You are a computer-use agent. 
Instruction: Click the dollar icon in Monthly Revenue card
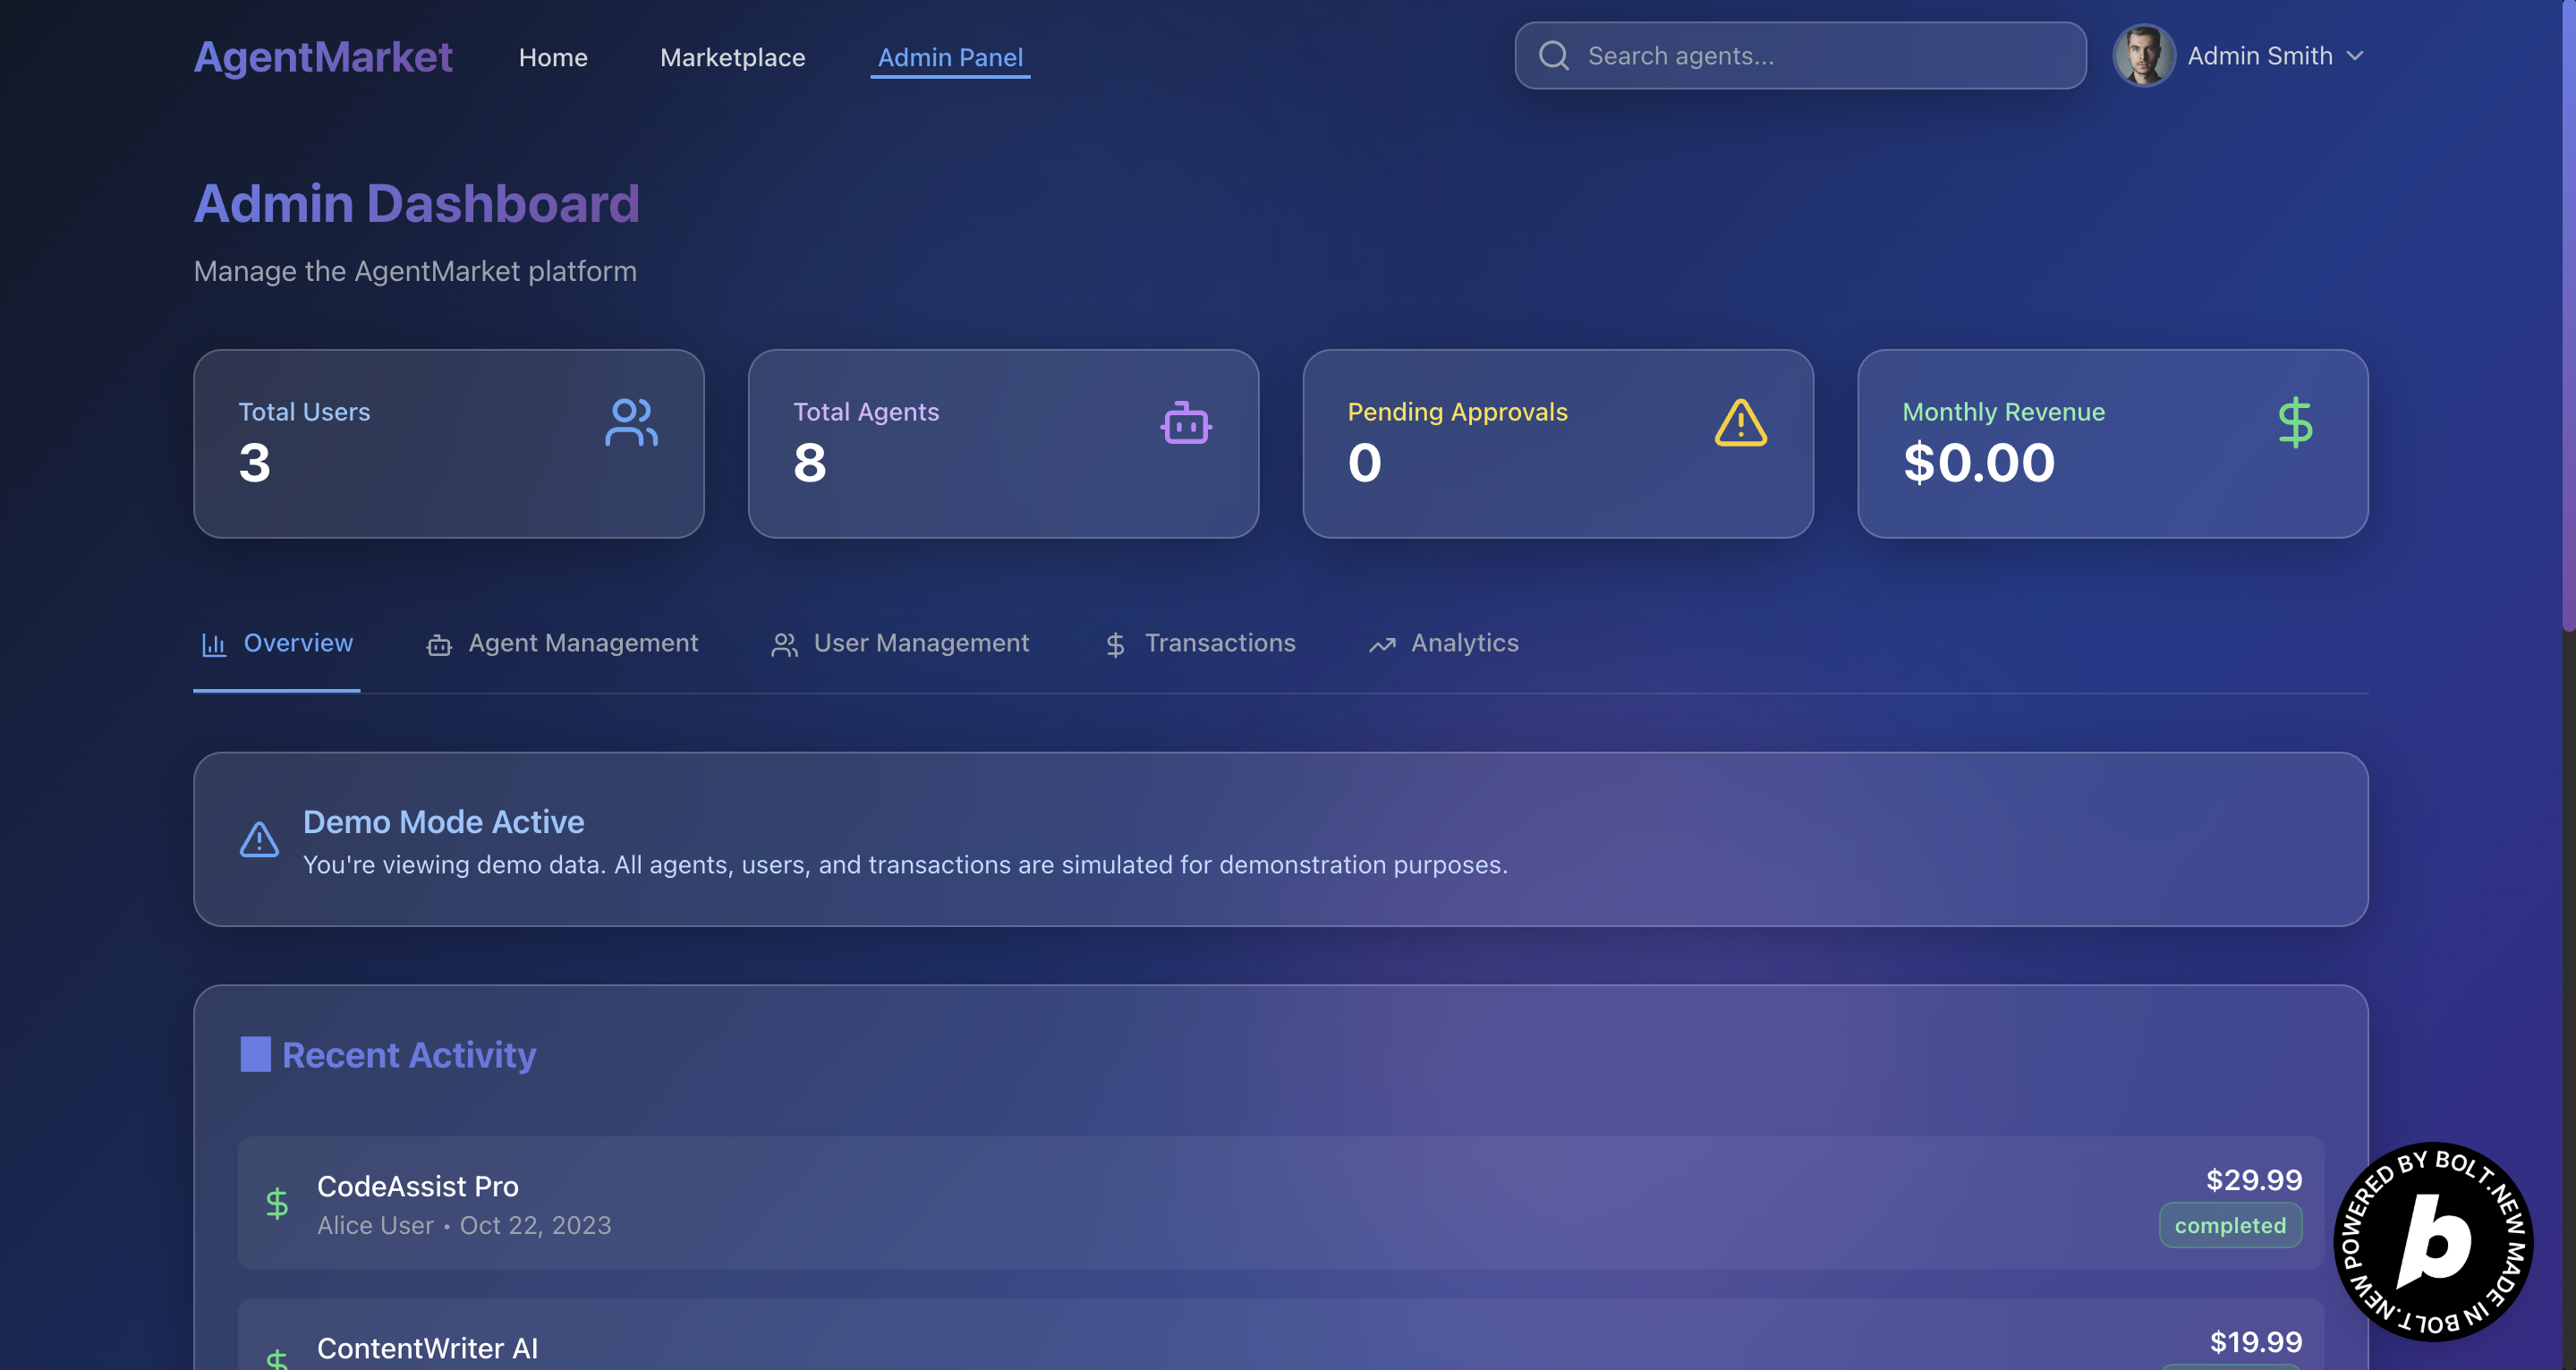point(2295,423)
